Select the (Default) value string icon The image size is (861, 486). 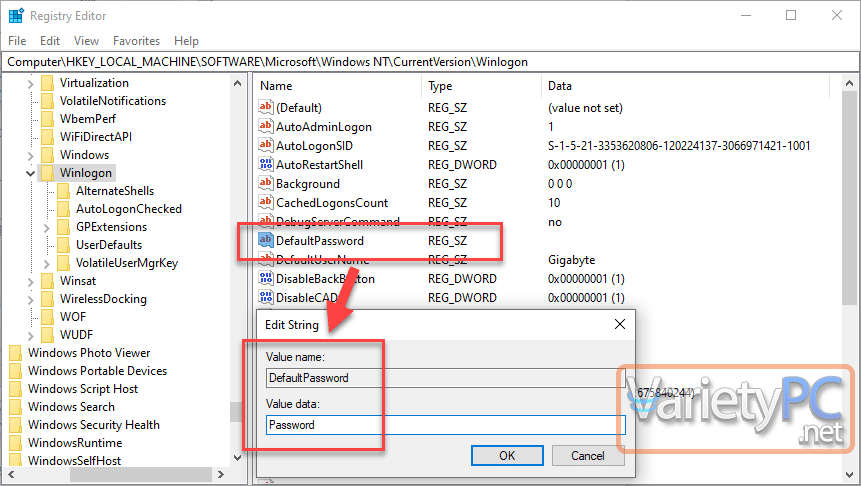tap(266, 107)
